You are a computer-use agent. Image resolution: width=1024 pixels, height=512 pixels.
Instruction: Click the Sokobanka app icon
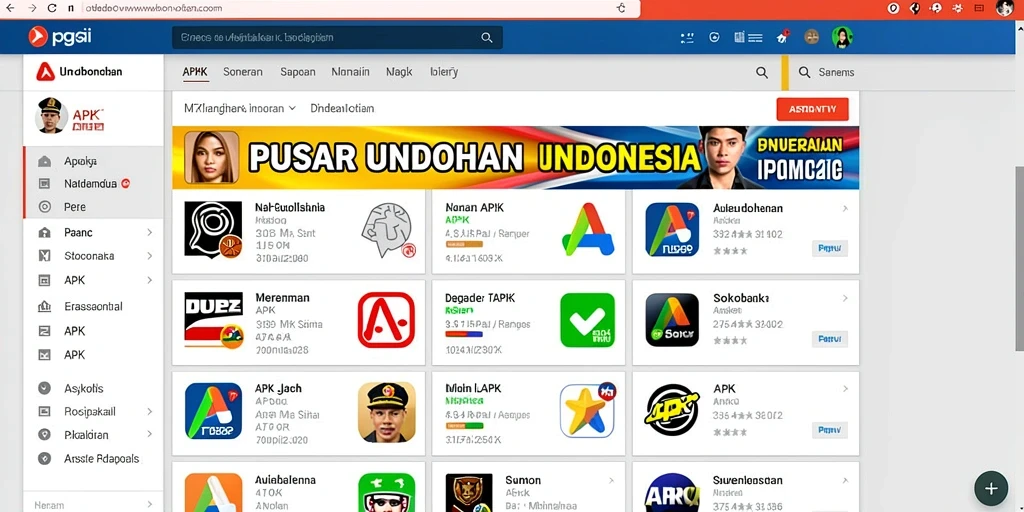tap(672, 320)
